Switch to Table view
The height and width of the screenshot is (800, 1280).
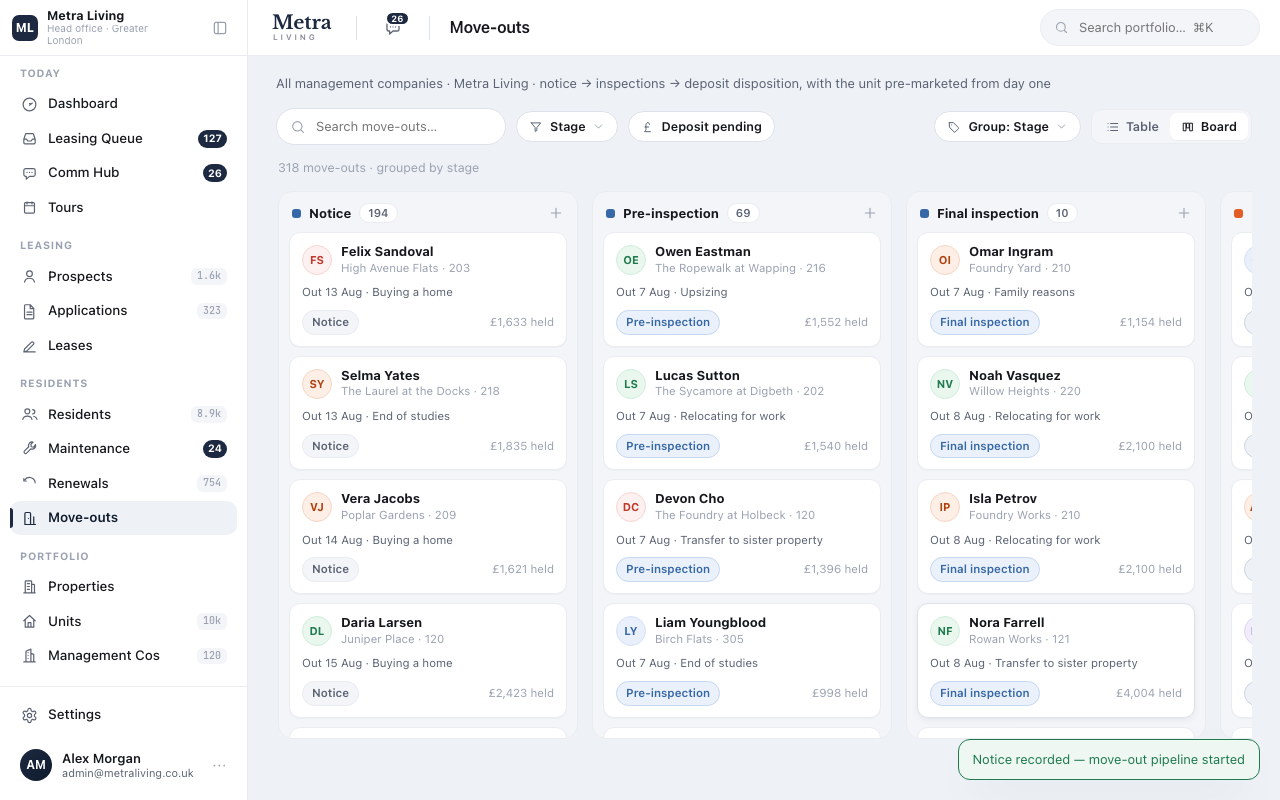tap(1132, 127)
